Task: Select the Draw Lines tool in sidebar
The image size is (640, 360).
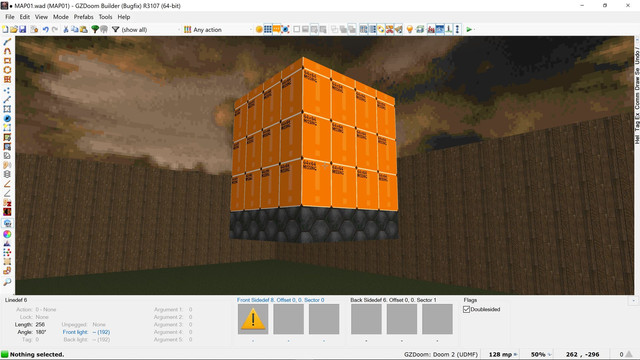Action: [x=7, y=42]
